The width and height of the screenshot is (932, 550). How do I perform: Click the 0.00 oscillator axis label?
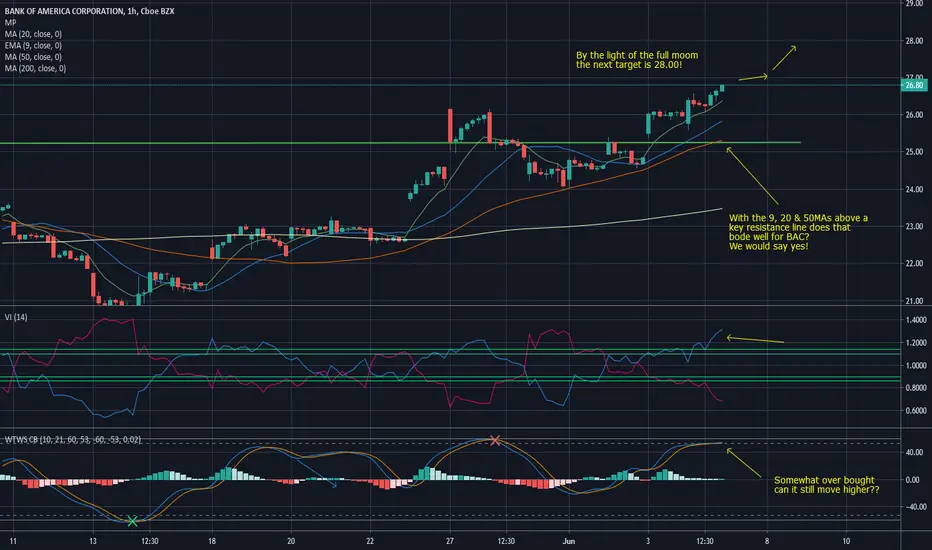coord(914,480)
